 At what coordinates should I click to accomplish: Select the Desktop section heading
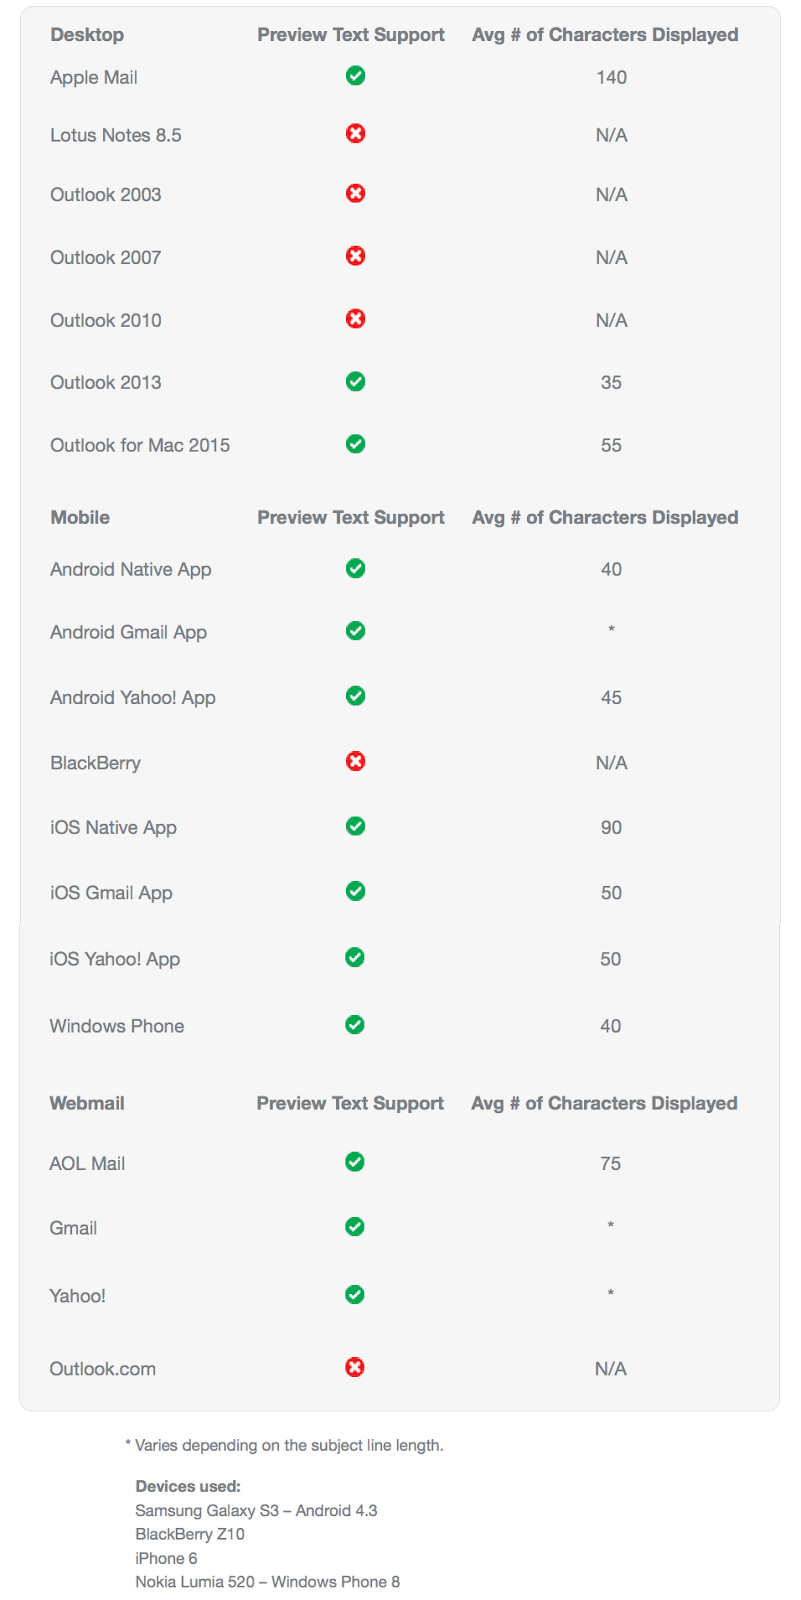[x=87, y=35]
